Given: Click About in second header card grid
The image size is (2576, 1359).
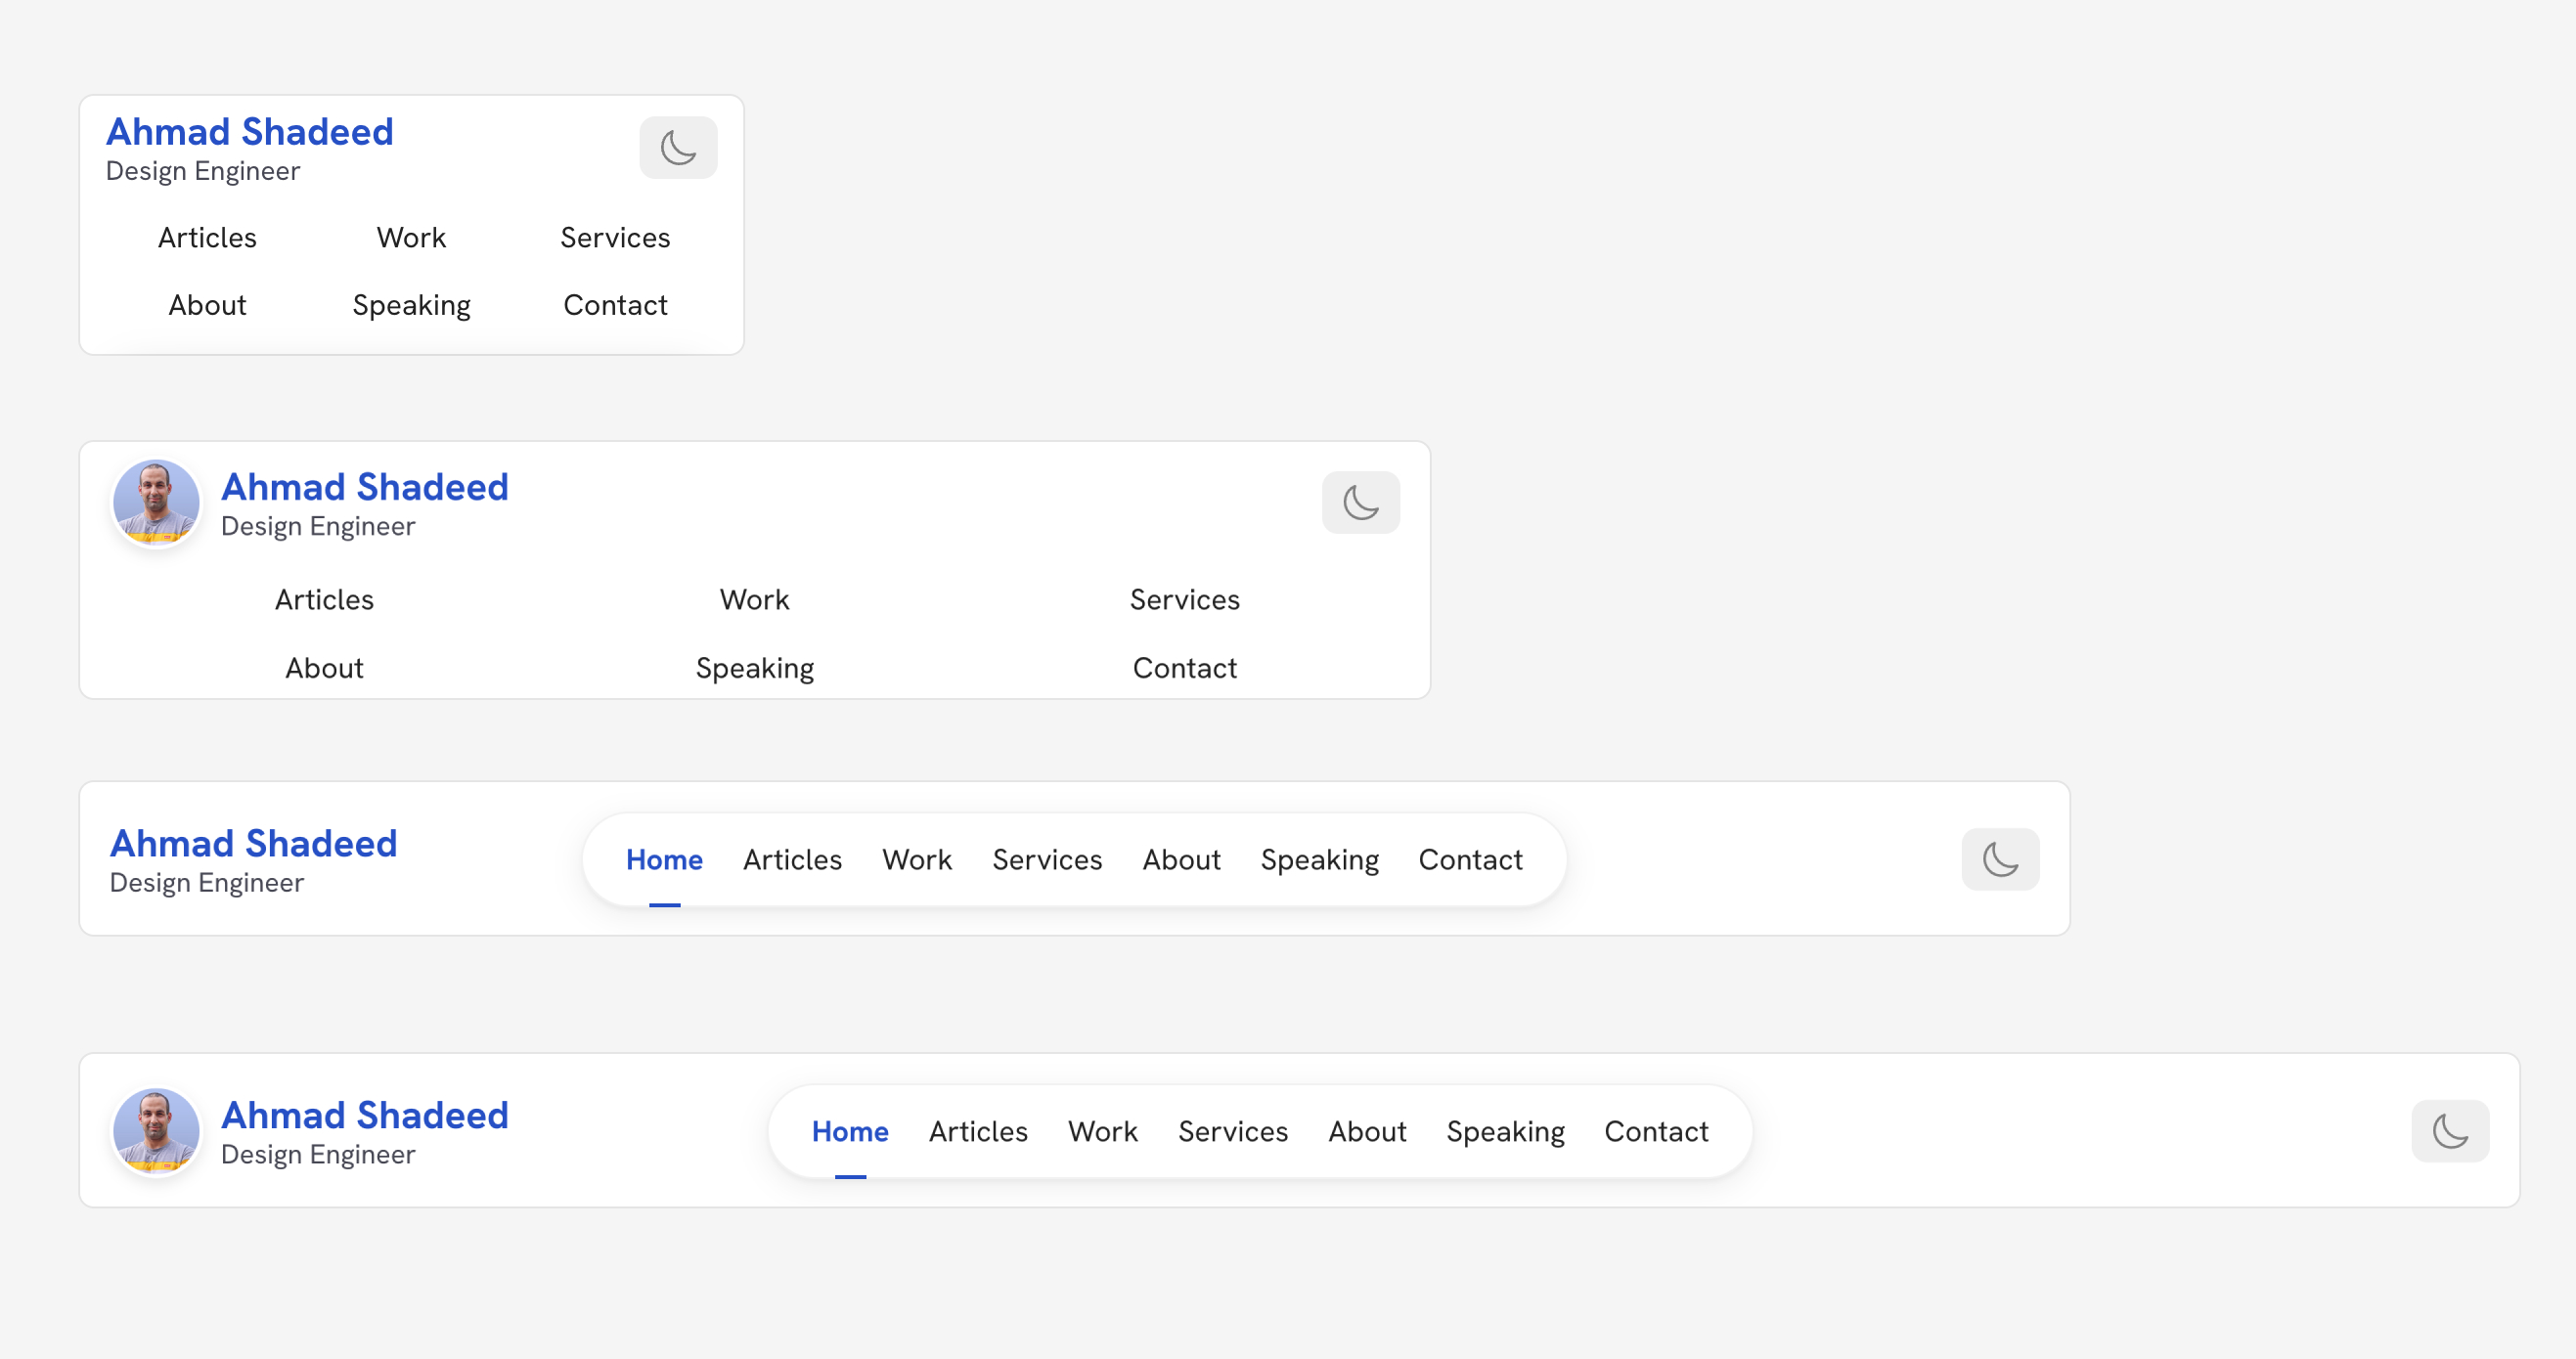Looking at the screenshot, I should pos(324,668).
